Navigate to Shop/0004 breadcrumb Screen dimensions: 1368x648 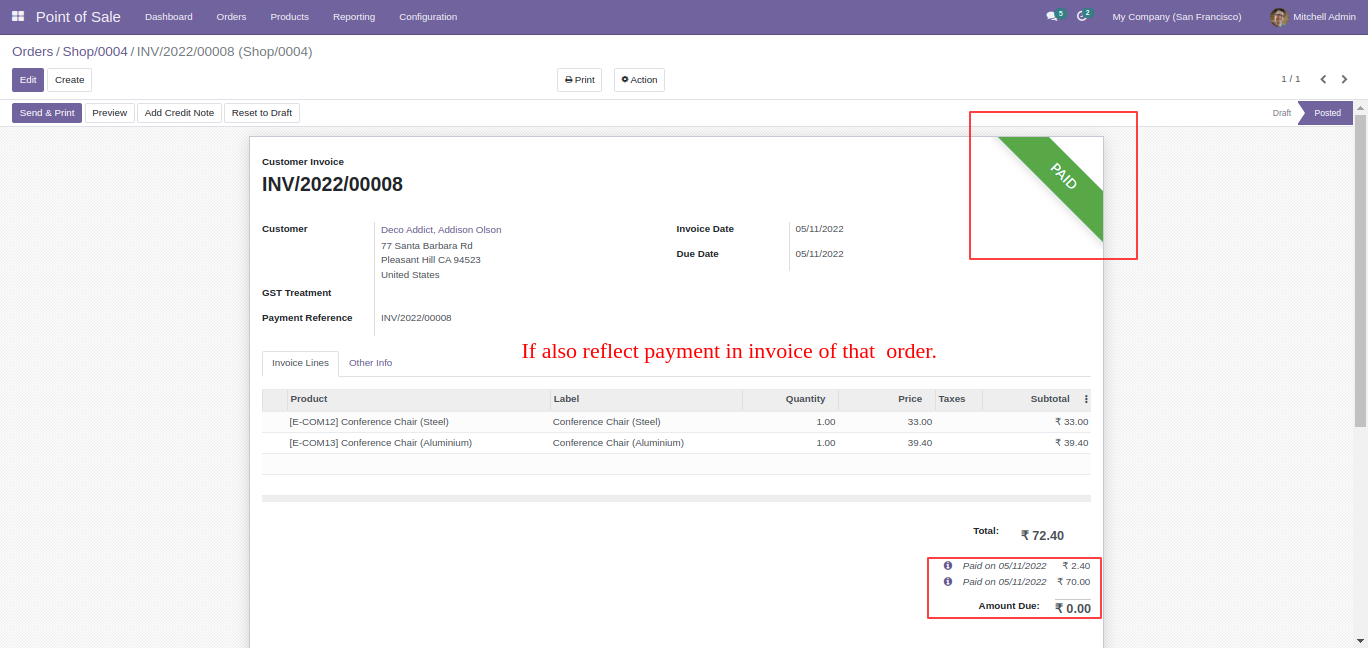(x=95, y=52)
